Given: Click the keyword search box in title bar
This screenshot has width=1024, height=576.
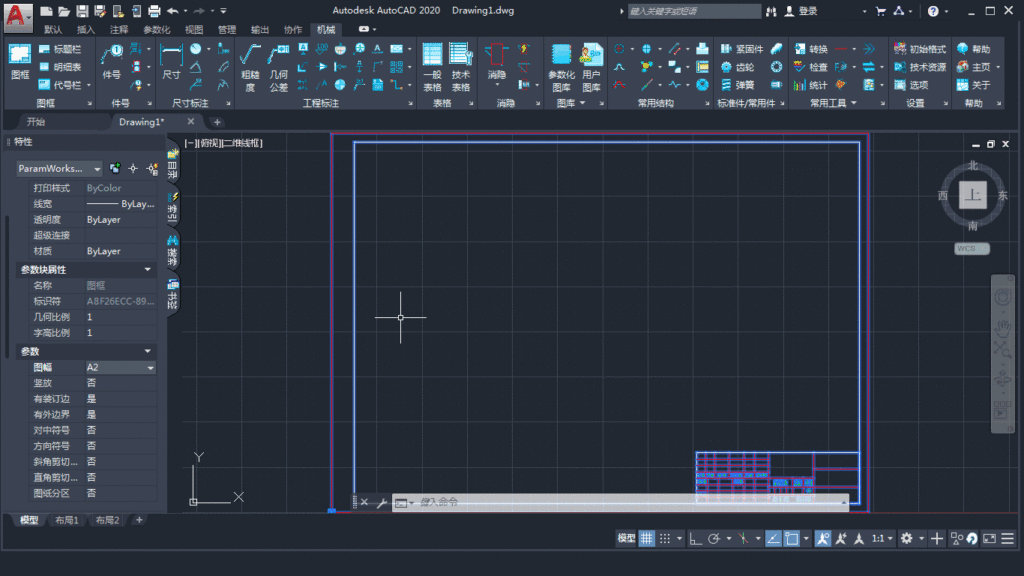Looking at the screenshot, I should (x=694, y=11).
